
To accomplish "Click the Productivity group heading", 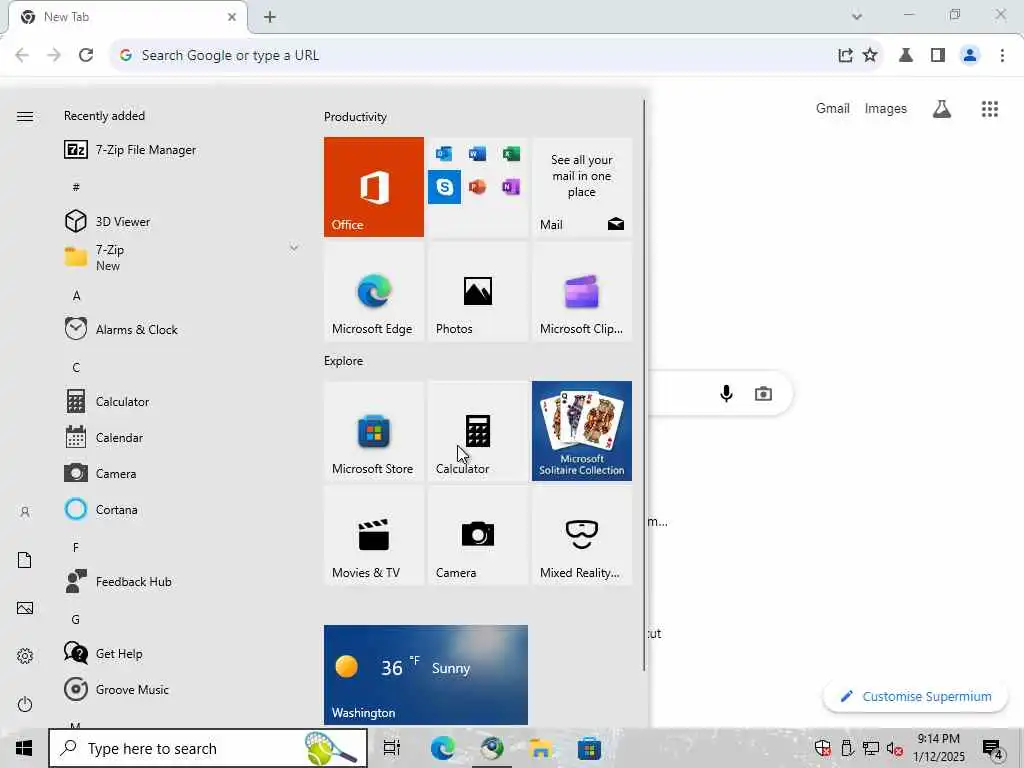I will [x=355, y=117].
